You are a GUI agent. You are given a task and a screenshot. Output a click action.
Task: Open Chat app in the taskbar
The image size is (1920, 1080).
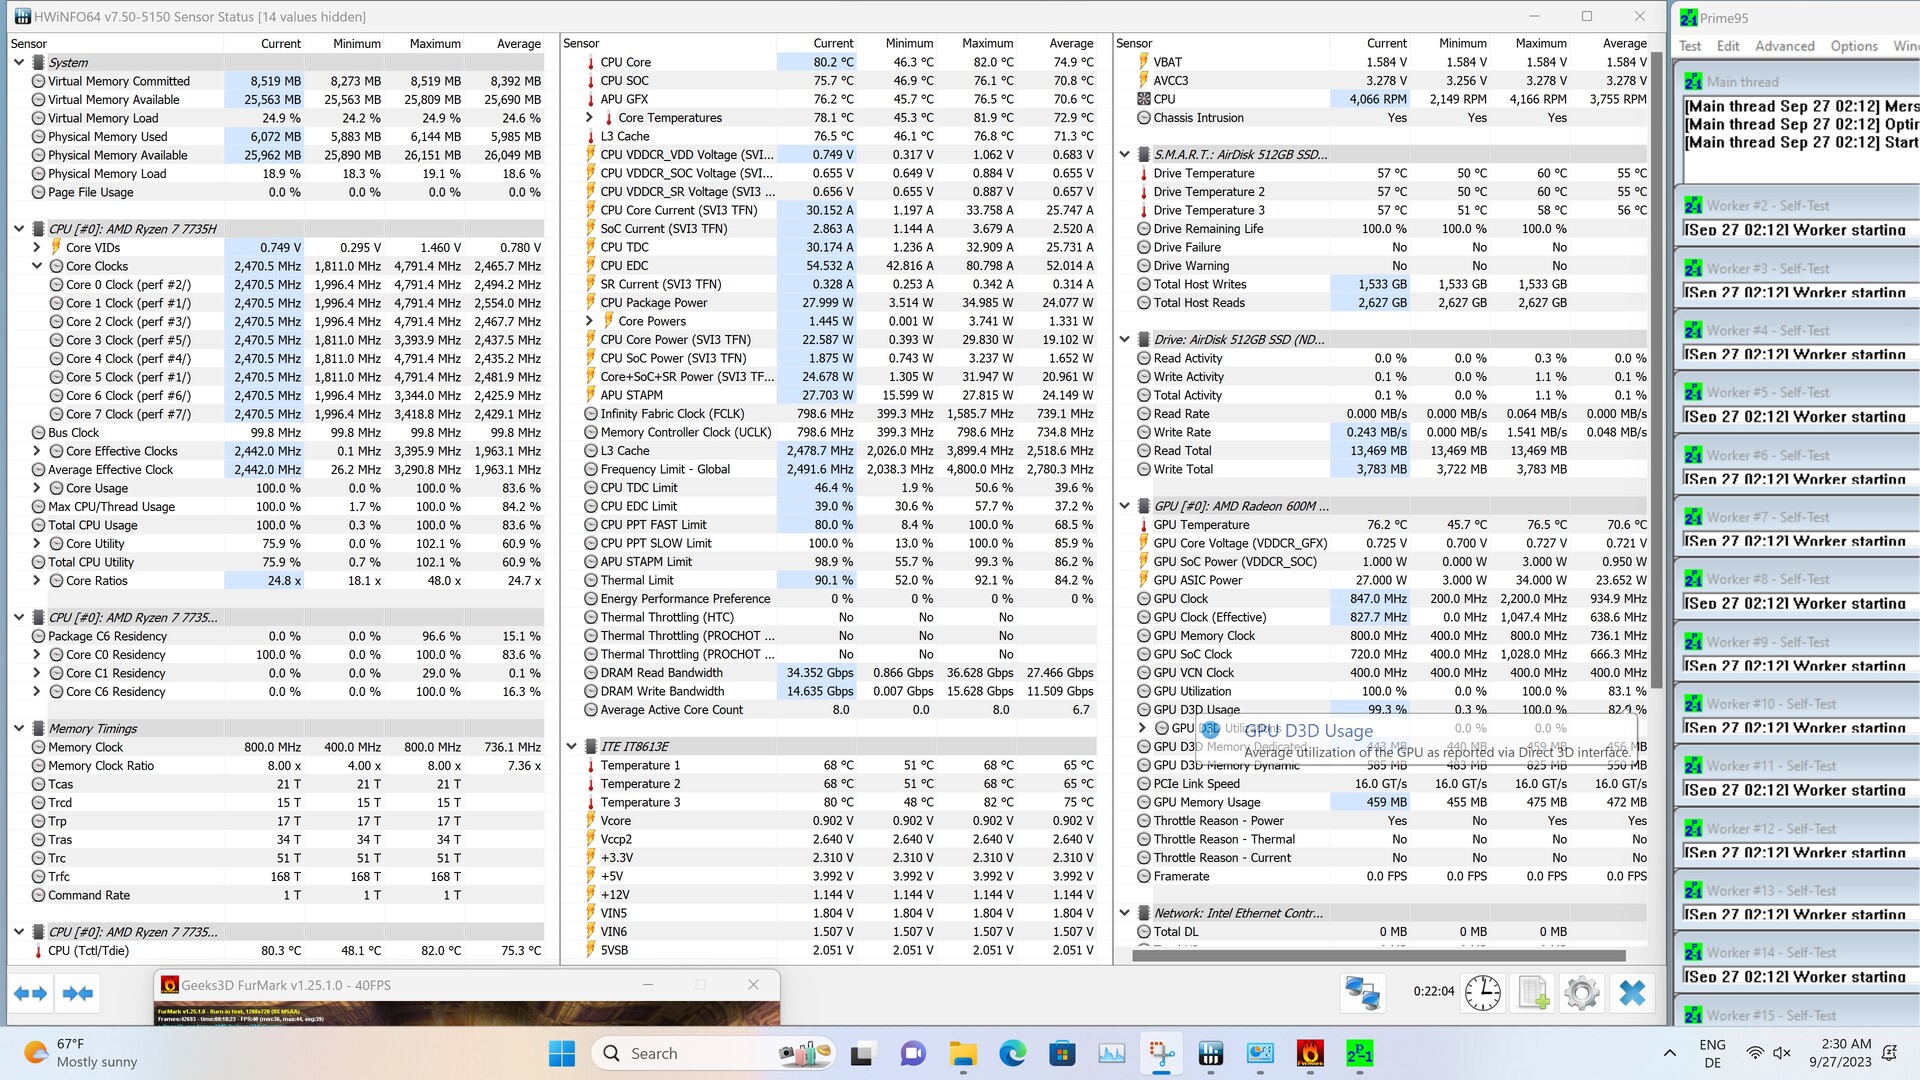912,1053
